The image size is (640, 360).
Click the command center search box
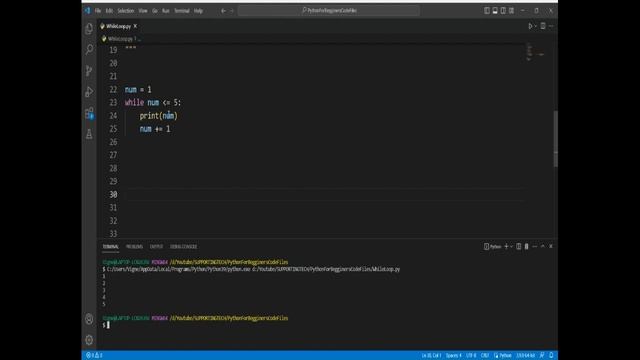click(329, 11)
